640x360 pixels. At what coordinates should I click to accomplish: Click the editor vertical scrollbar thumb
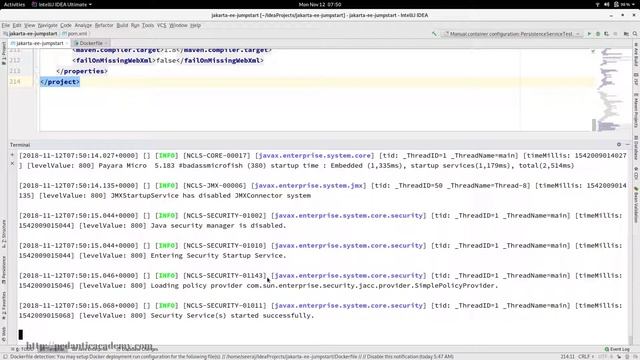[x=594, y=124]
